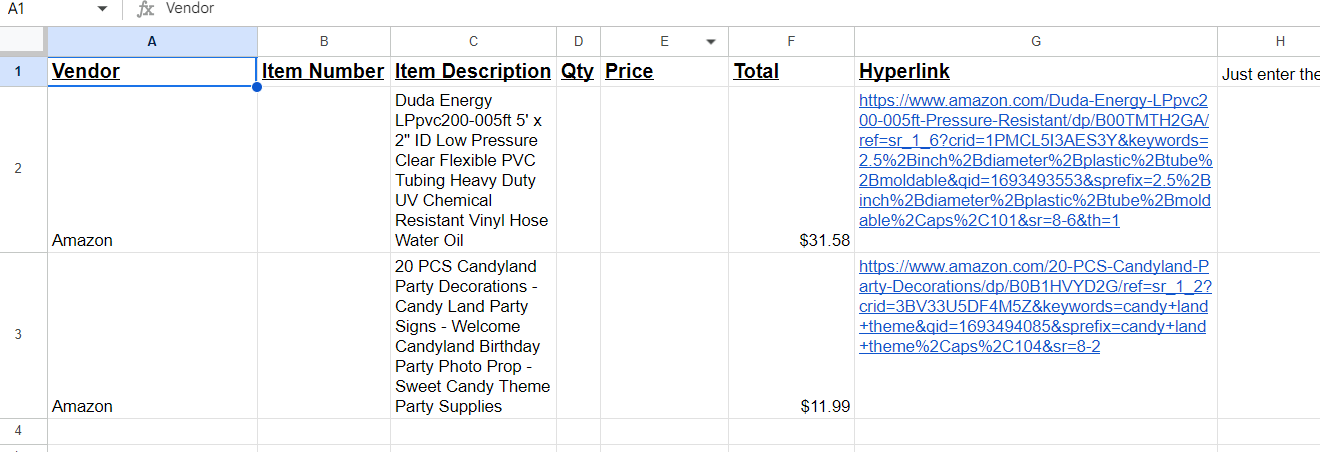Click the blue fill handle on A1
1320x452 pixels.
tap(257, 87)
